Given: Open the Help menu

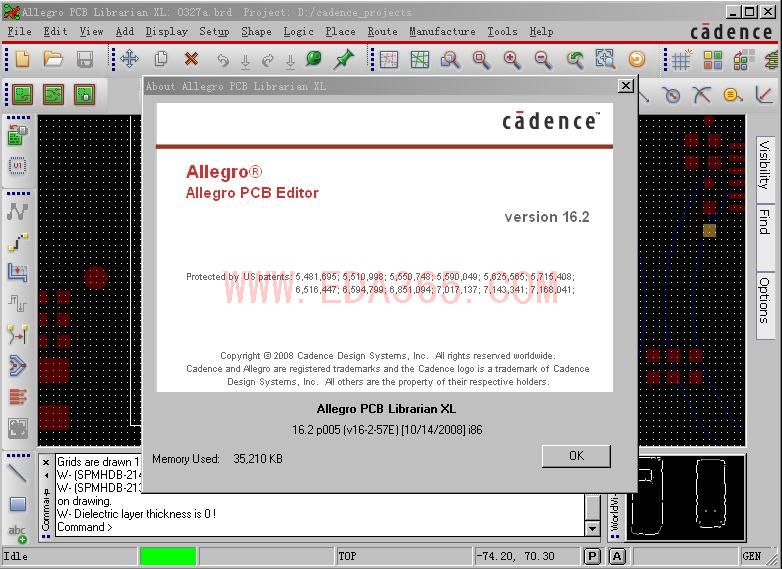Looking at the screenshot, I should (541, 31).
